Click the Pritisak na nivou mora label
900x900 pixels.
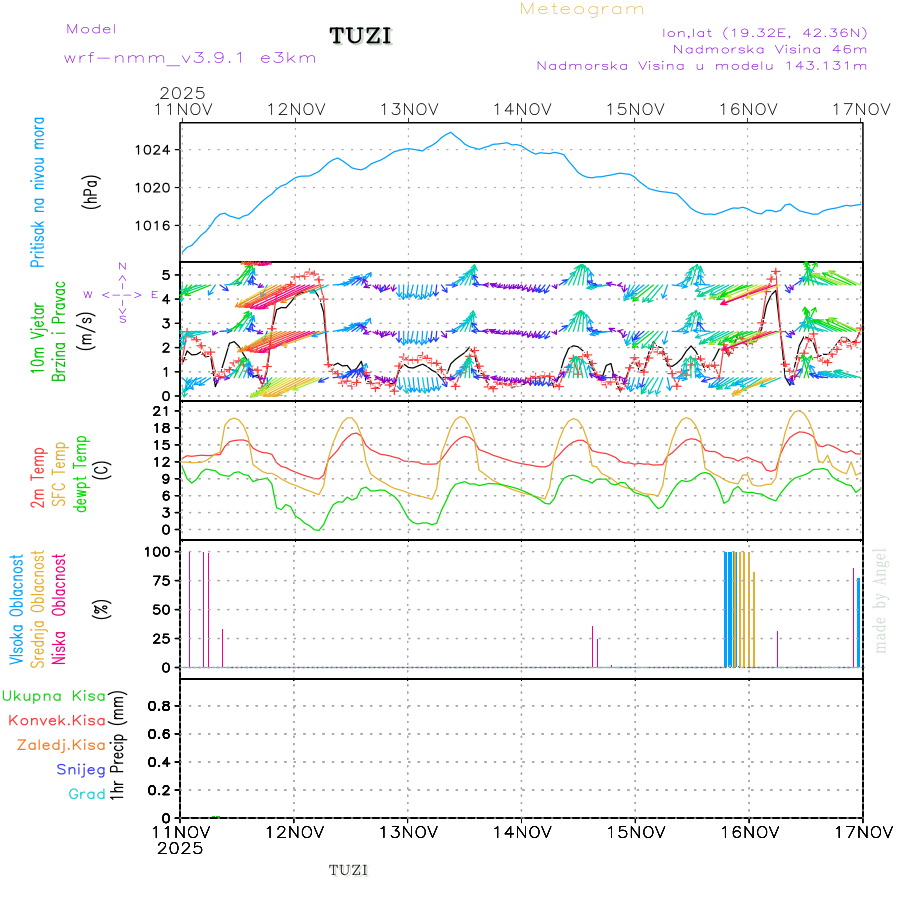tap(39, 192)
